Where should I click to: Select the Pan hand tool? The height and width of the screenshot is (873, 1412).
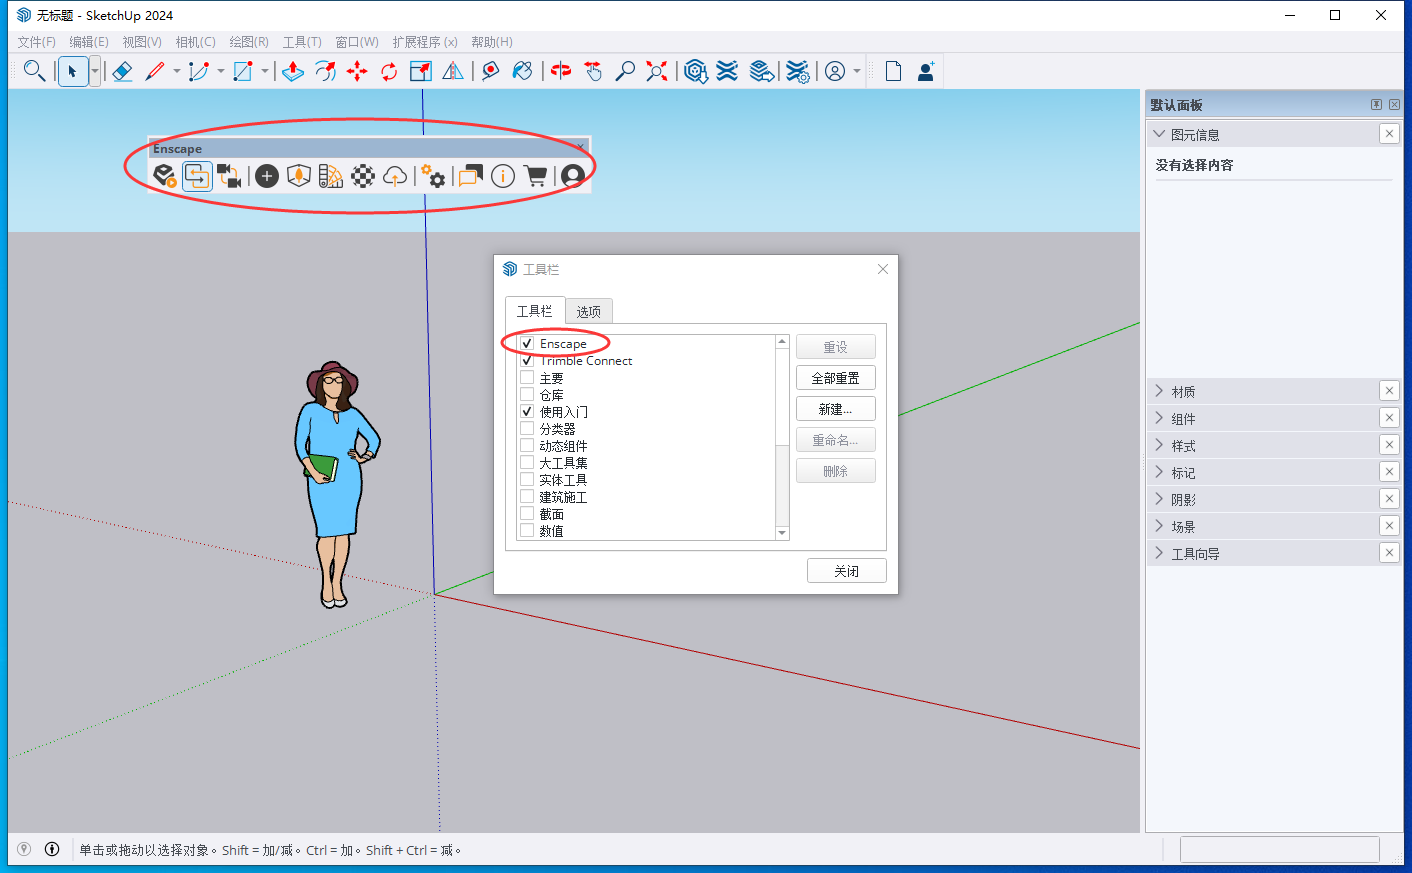(x=593, y=71)
